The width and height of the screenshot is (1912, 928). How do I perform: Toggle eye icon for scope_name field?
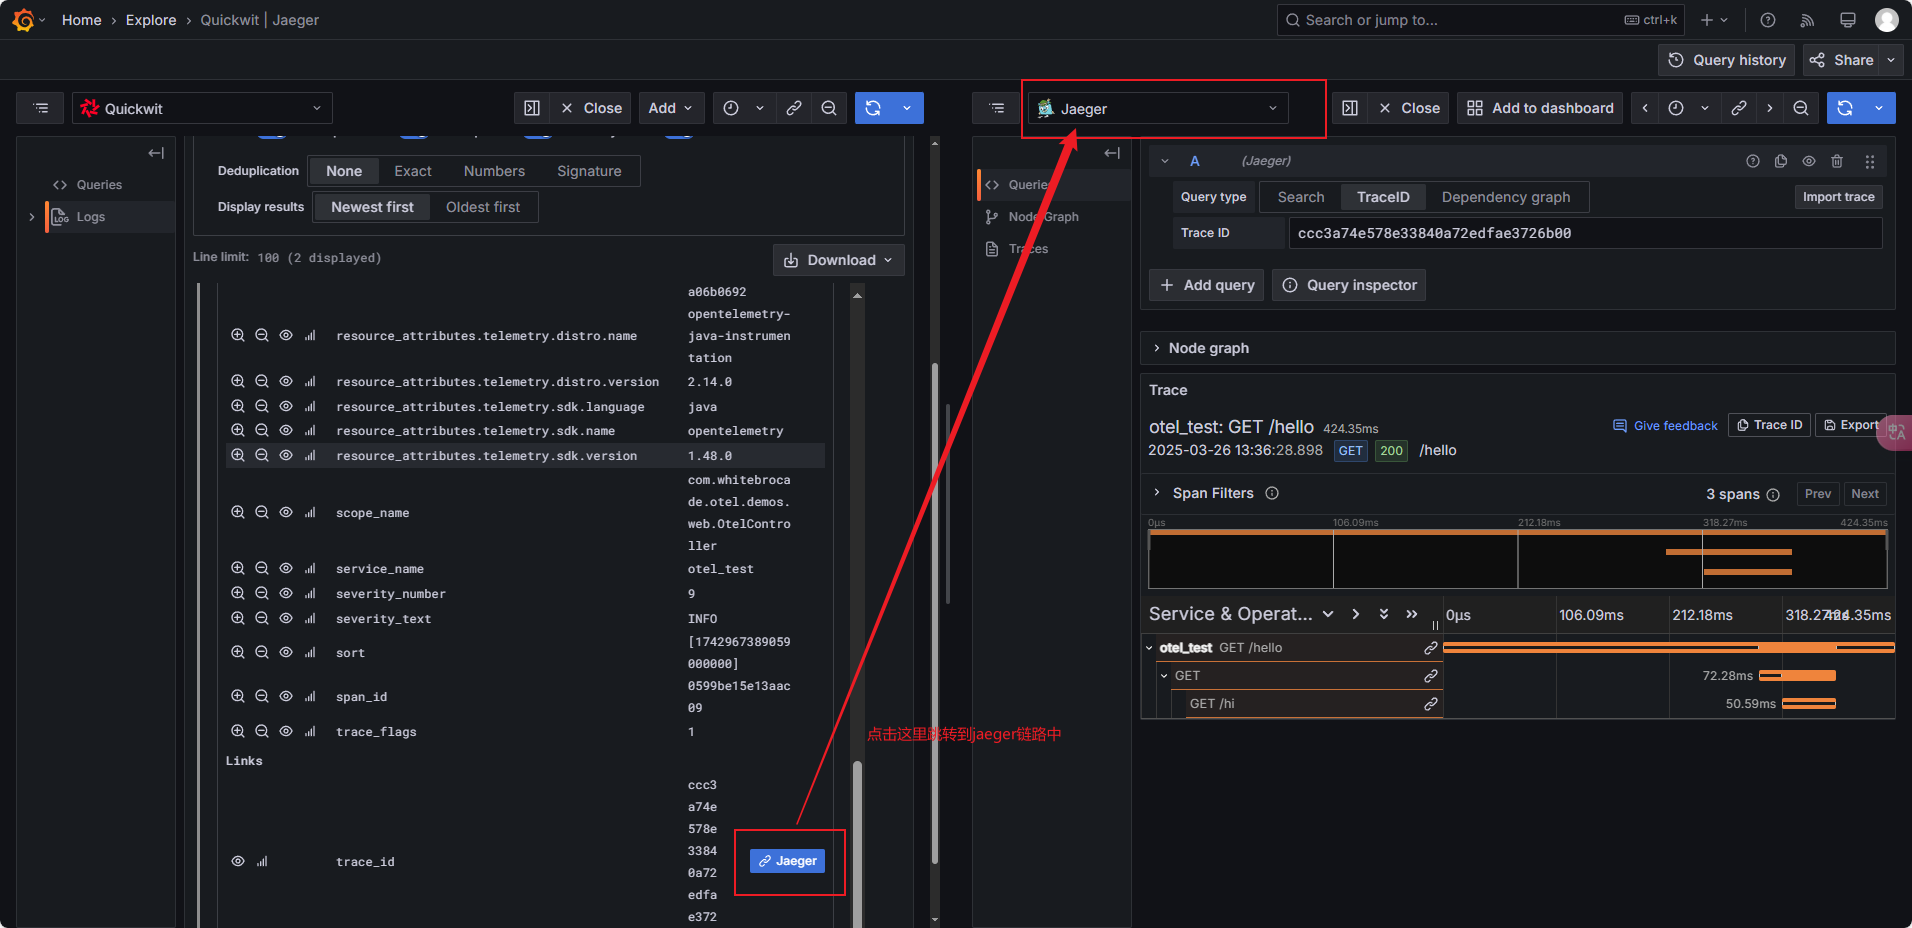pyautogui.click(x=286, y=512)
